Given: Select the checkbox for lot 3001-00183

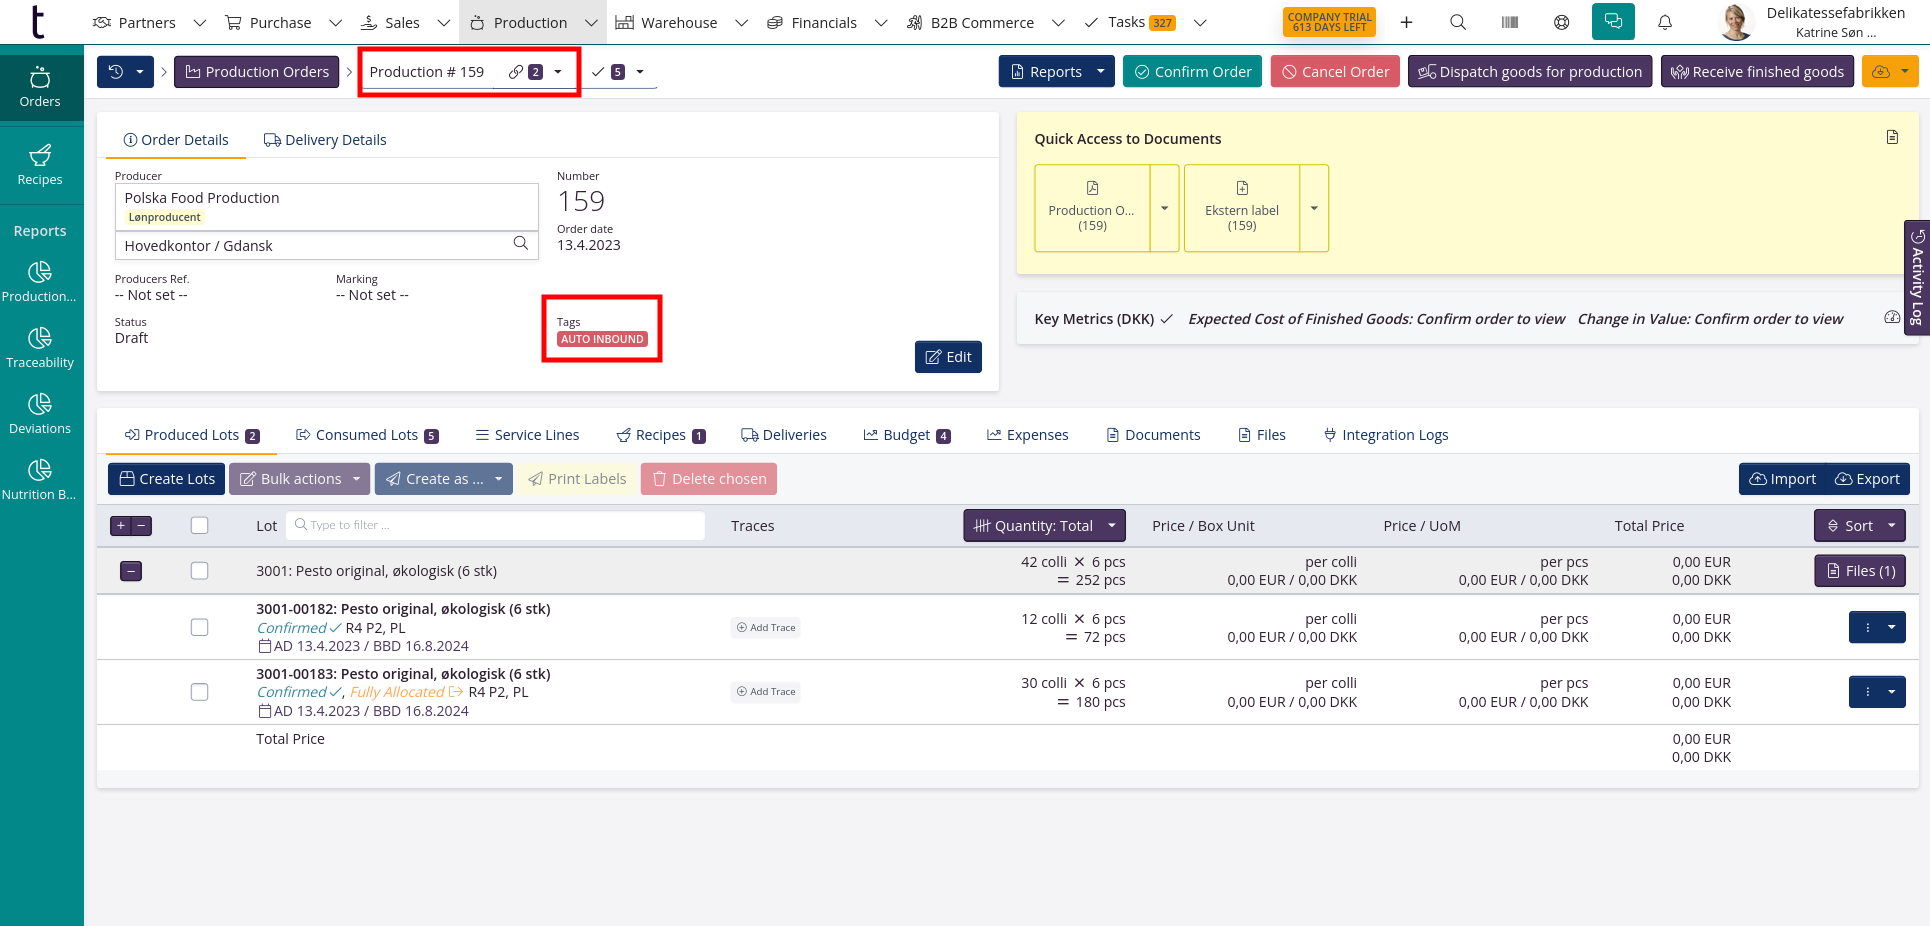Looking at the screenshot, I should (200, 692).
